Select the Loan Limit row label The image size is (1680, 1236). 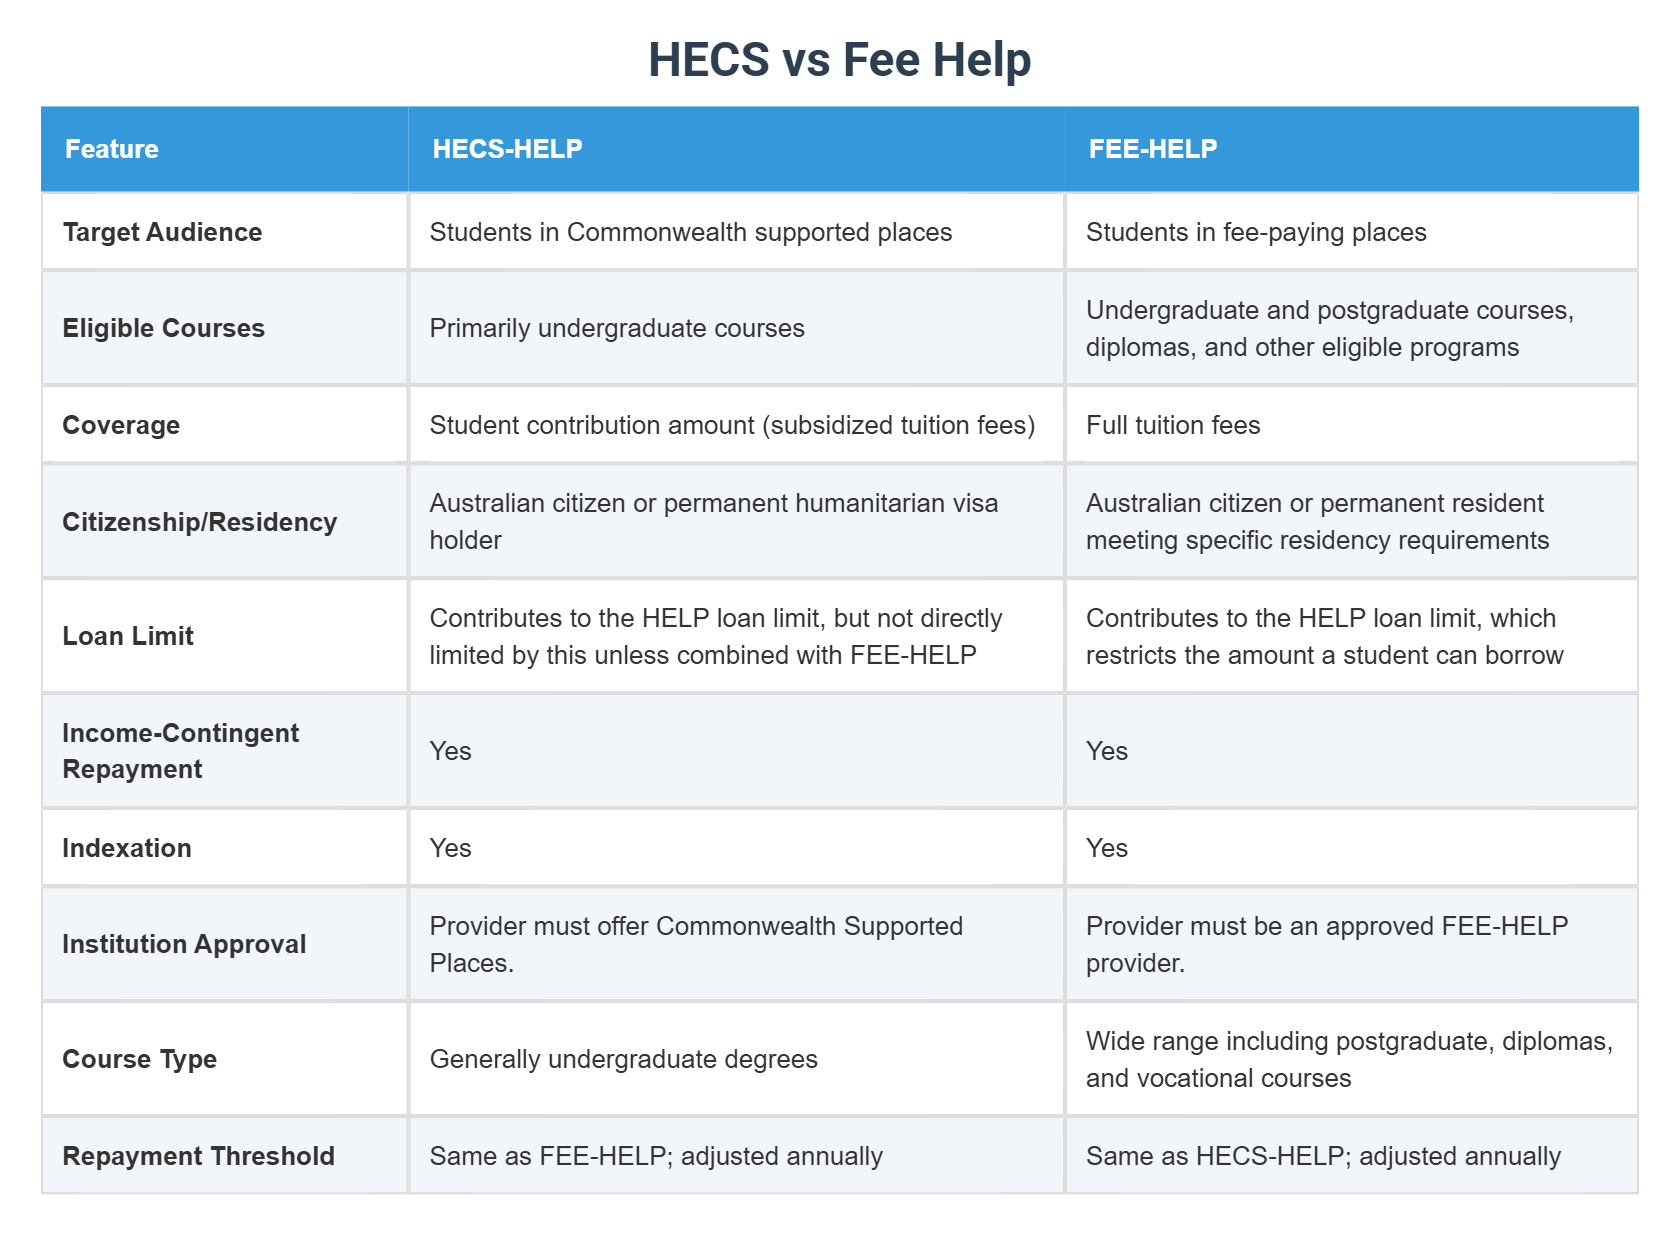pos(128,636)
